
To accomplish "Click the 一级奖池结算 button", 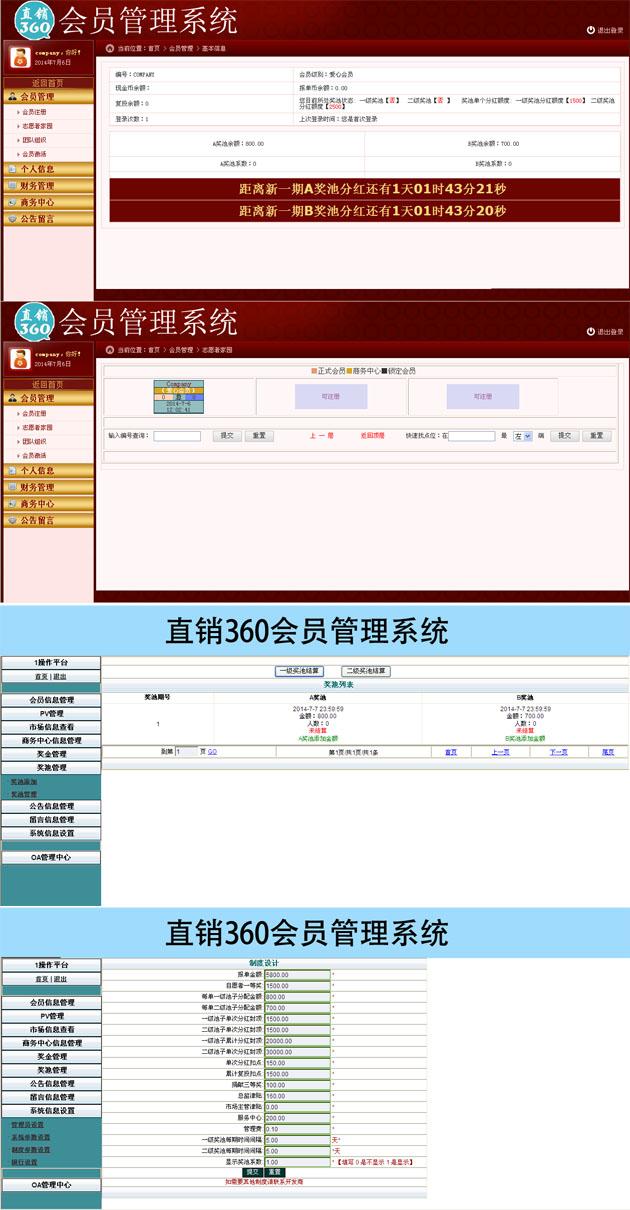I will 299,671.
